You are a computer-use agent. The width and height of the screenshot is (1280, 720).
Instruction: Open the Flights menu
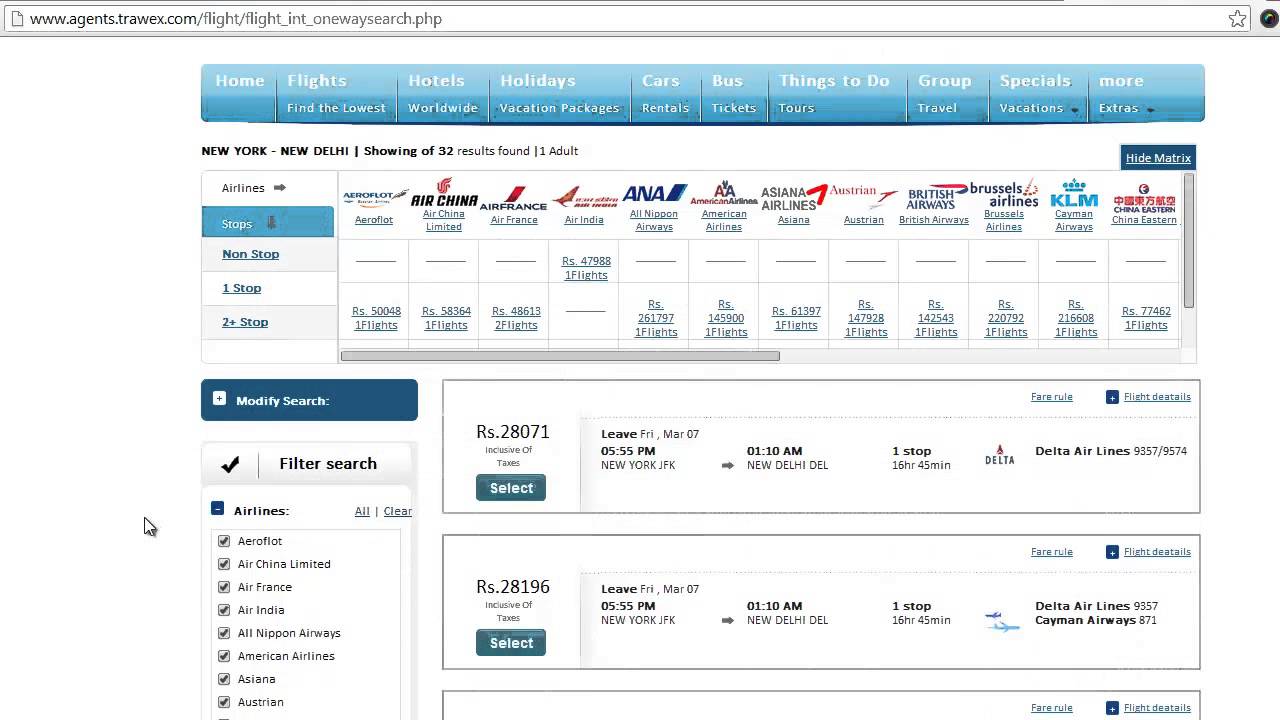click(x=336, y=93)
